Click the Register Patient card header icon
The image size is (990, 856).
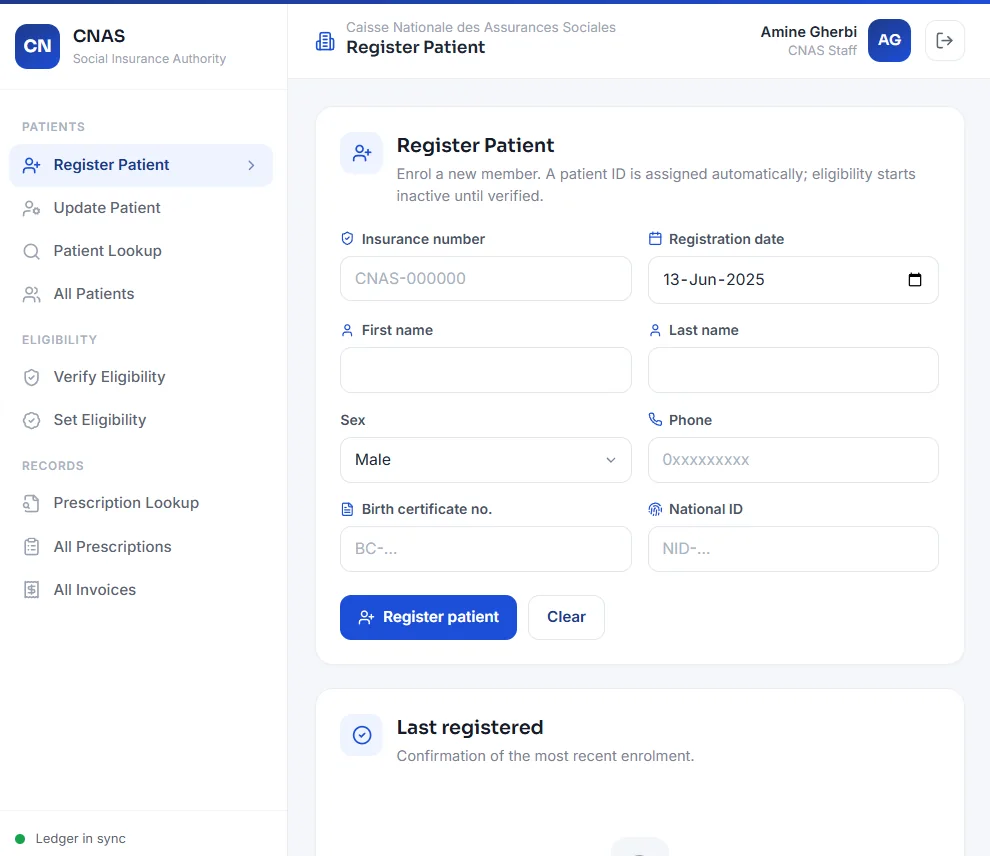(362, 153)
